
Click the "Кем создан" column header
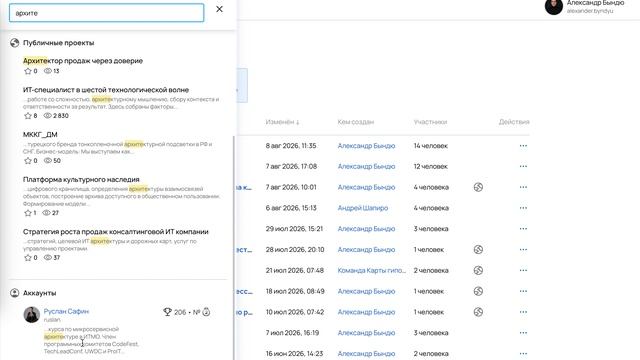[x=356, y=122]
